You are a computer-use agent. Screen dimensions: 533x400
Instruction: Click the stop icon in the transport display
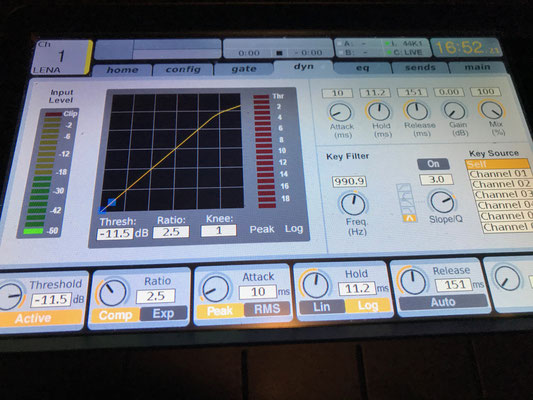pyautogui.click(x=279, y=53)
